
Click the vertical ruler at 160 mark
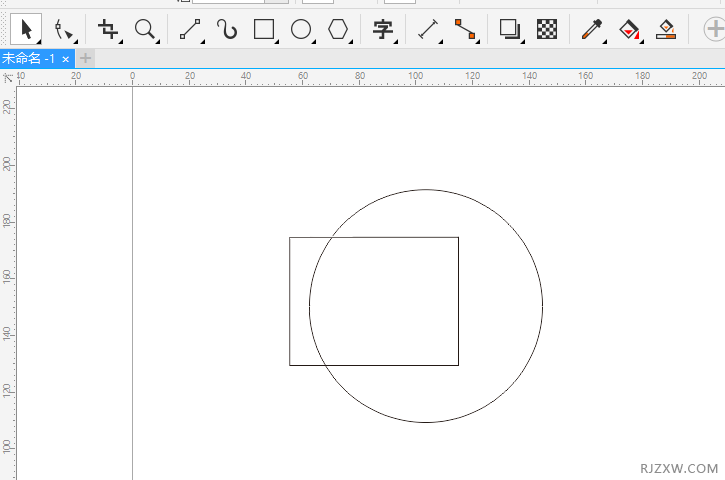click(x=7, y=277)
